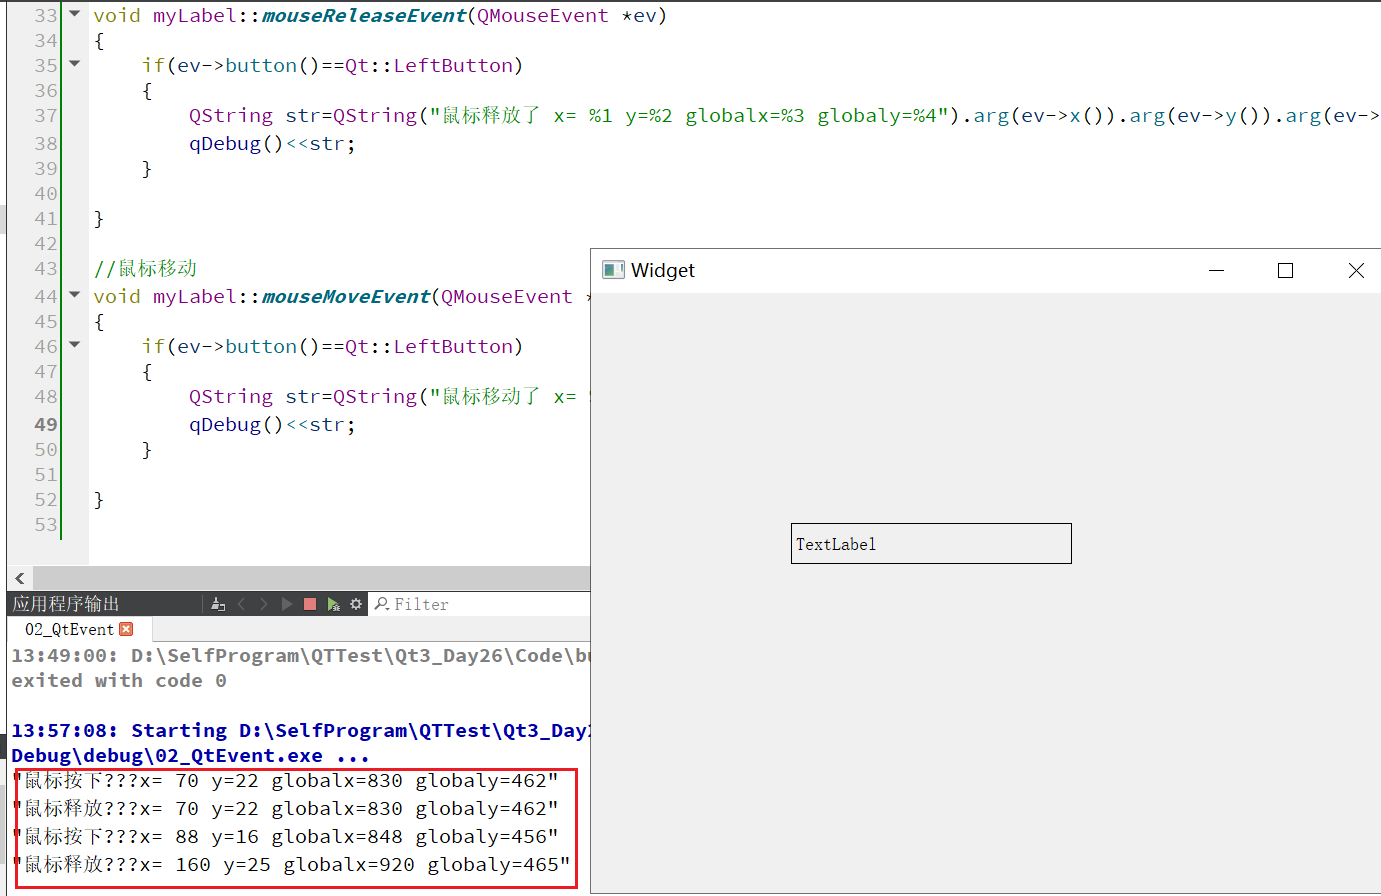Click the 'exited with code 0' output line
Image resolution: width=1381 pixels, height=896 pixels.
[x=119, y=681]
